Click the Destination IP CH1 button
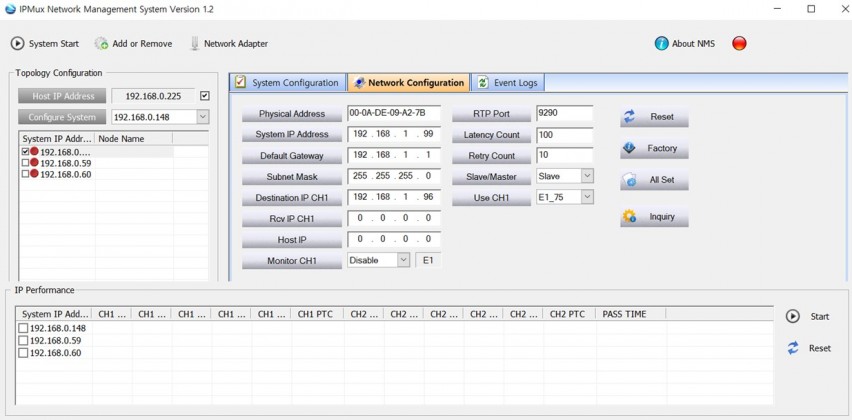Screen dimensions: 852x420 pyautogui.click(x=292, y=198)
